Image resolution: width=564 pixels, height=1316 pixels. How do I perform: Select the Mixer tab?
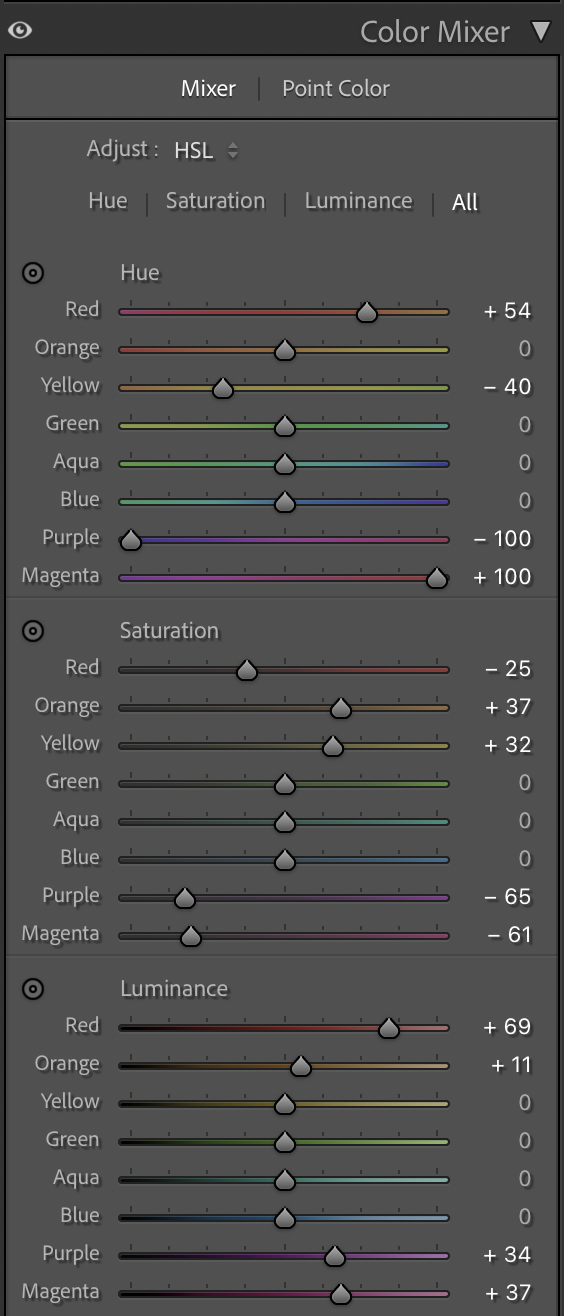(208, 88)
